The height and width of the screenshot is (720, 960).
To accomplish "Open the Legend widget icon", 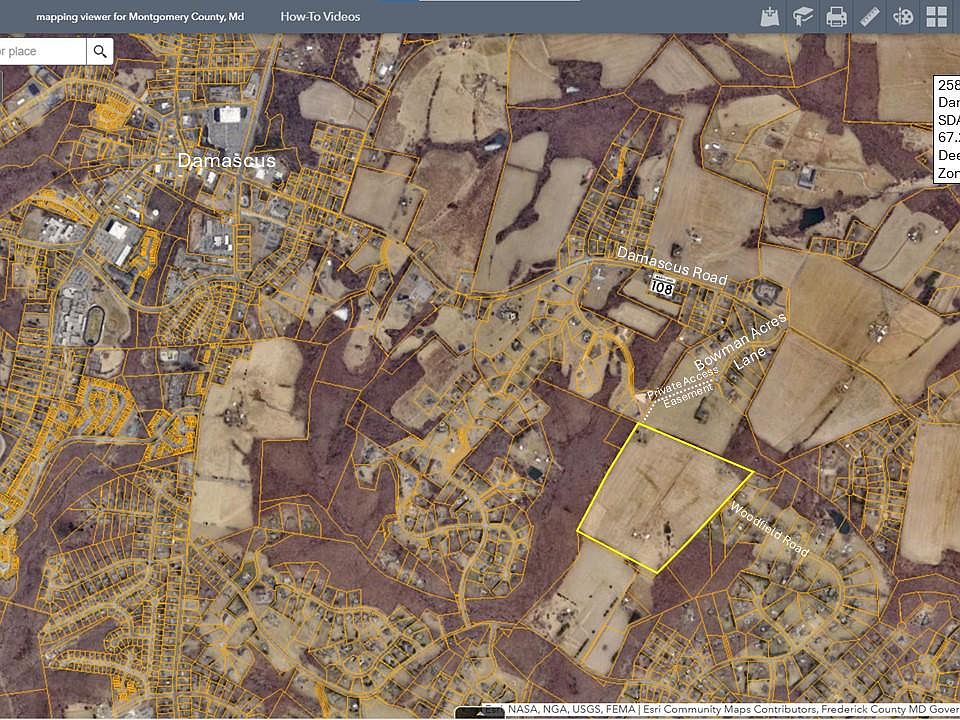I will coord(803,16).
